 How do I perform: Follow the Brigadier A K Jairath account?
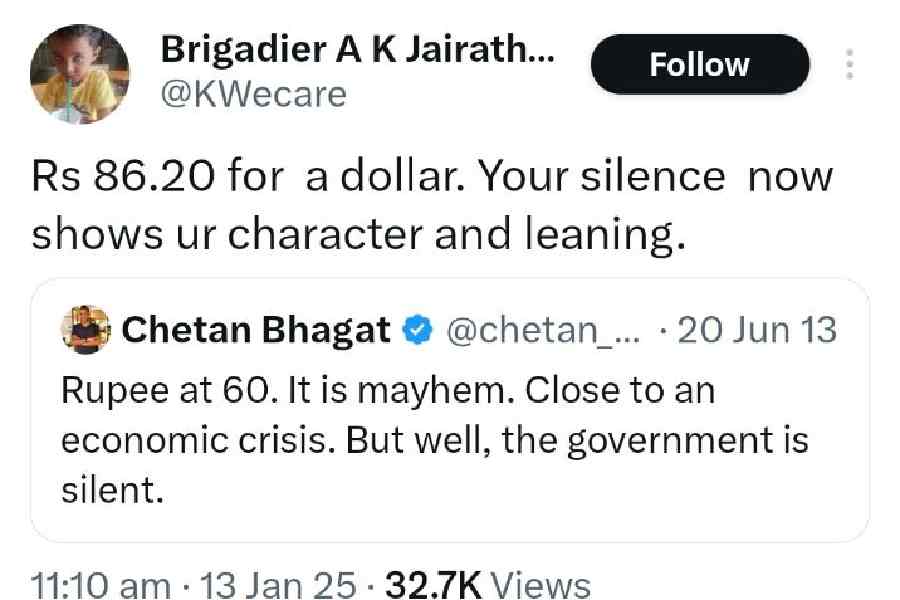point(699,66)
